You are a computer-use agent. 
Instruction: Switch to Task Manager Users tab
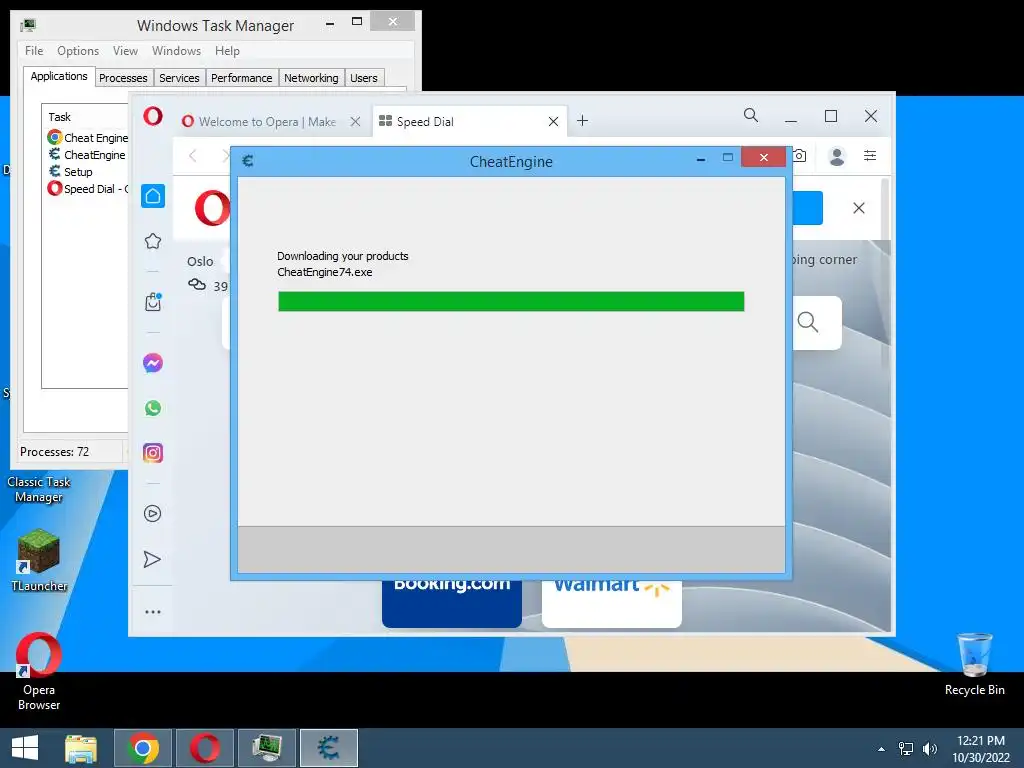click(x=364, y=78)
